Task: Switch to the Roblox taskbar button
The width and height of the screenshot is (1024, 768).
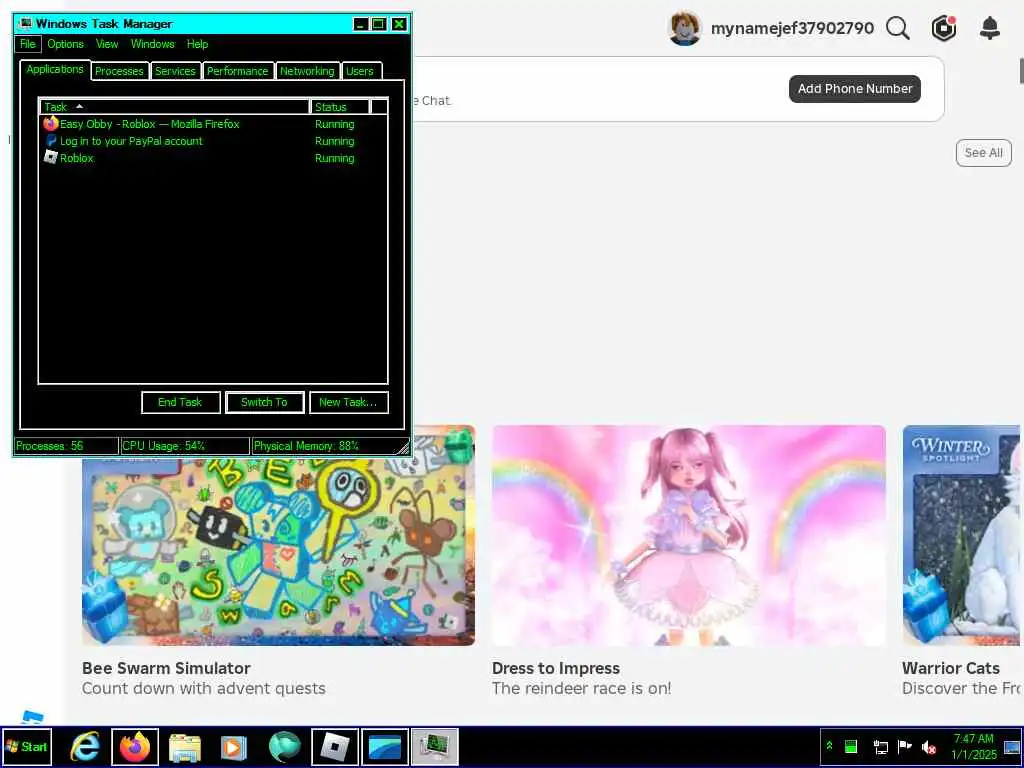Action: (x=334, y=746)
